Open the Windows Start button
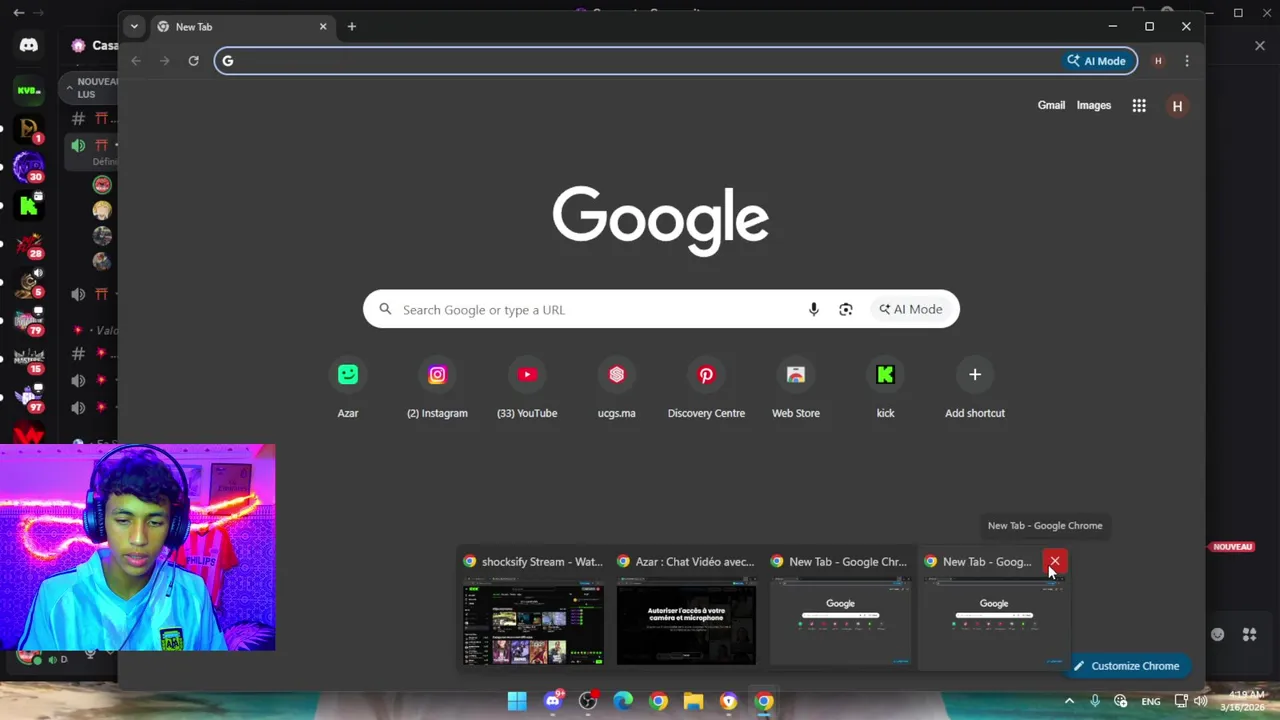The image size is (1280, 720). pyautogui.click(x=517, y=701)
